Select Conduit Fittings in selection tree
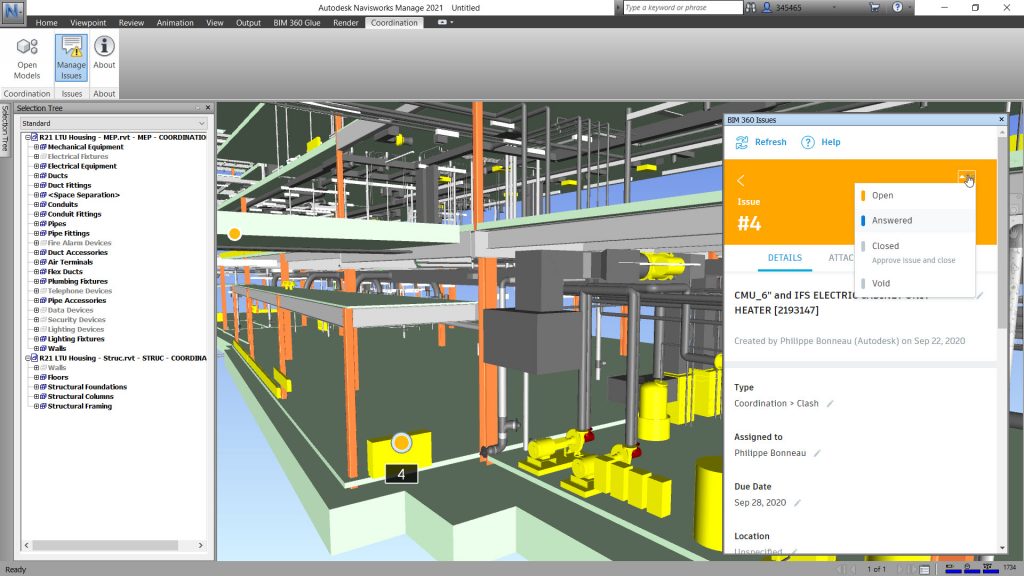 (x=74, y=214)
